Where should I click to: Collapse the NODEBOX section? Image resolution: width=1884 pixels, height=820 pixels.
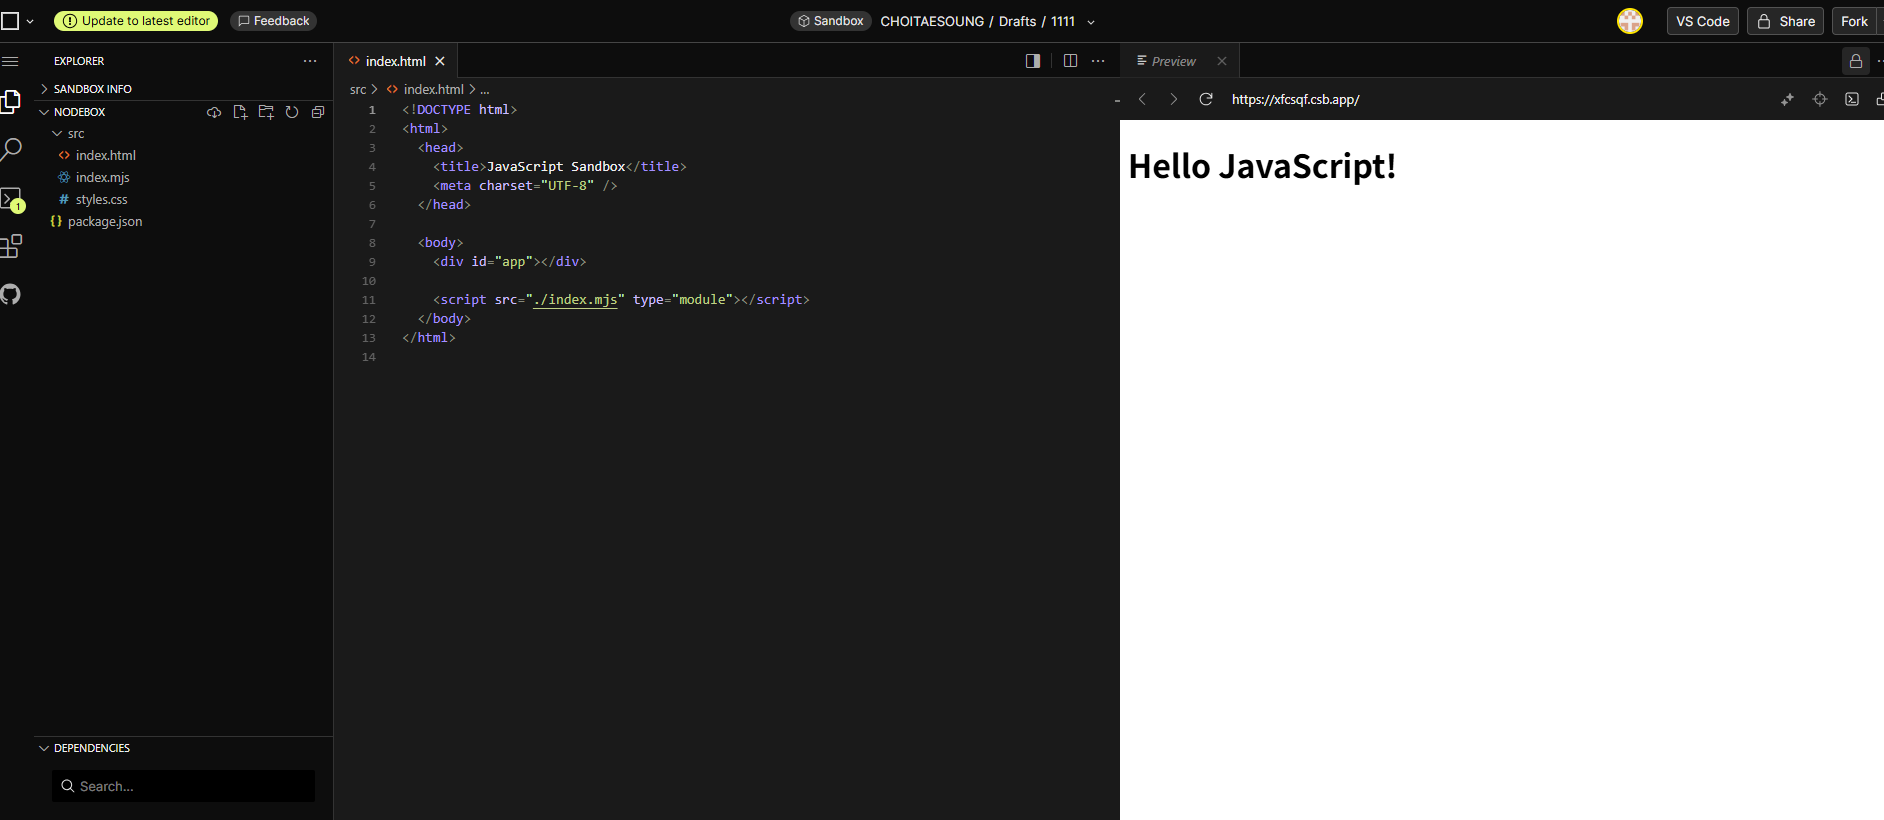click(x=80, y=112)
